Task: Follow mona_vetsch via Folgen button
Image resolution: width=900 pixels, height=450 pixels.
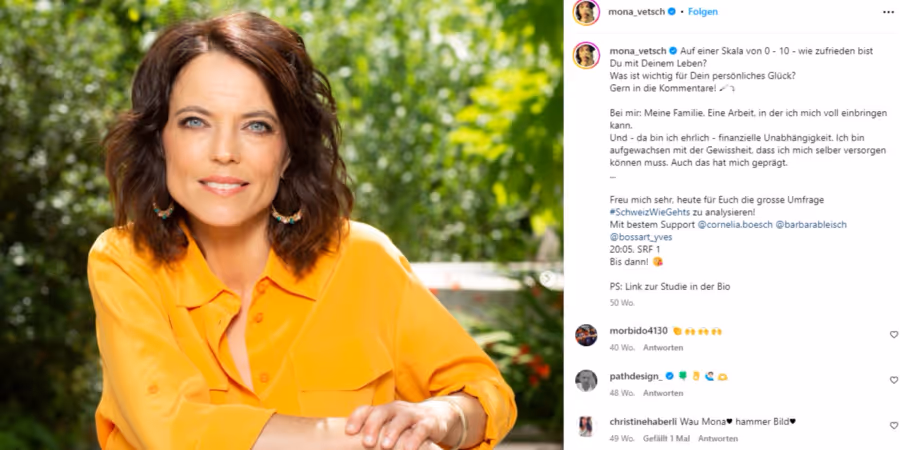Action: tap(703, 11)
